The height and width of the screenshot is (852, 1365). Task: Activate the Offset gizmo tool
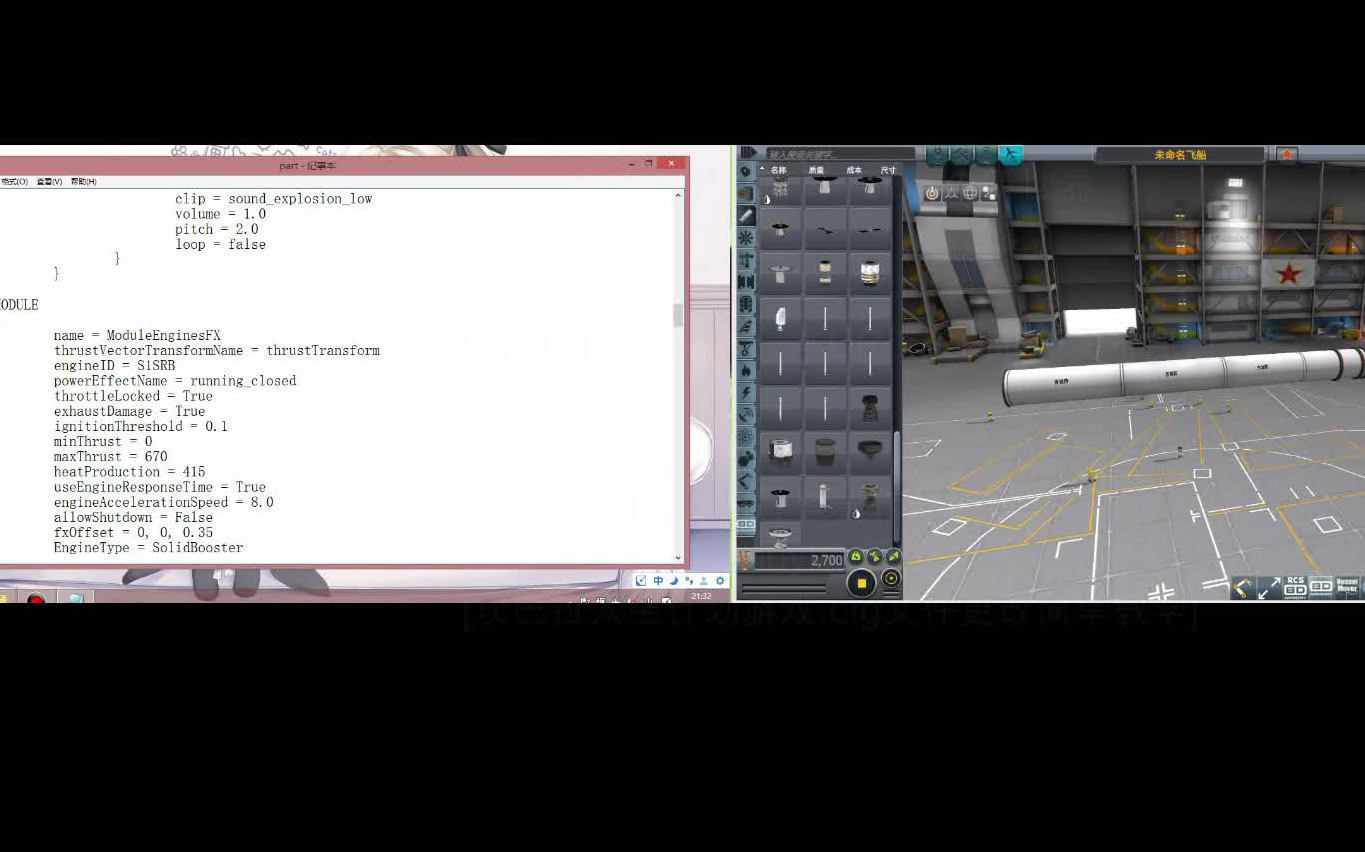click(x=951, y=193)
